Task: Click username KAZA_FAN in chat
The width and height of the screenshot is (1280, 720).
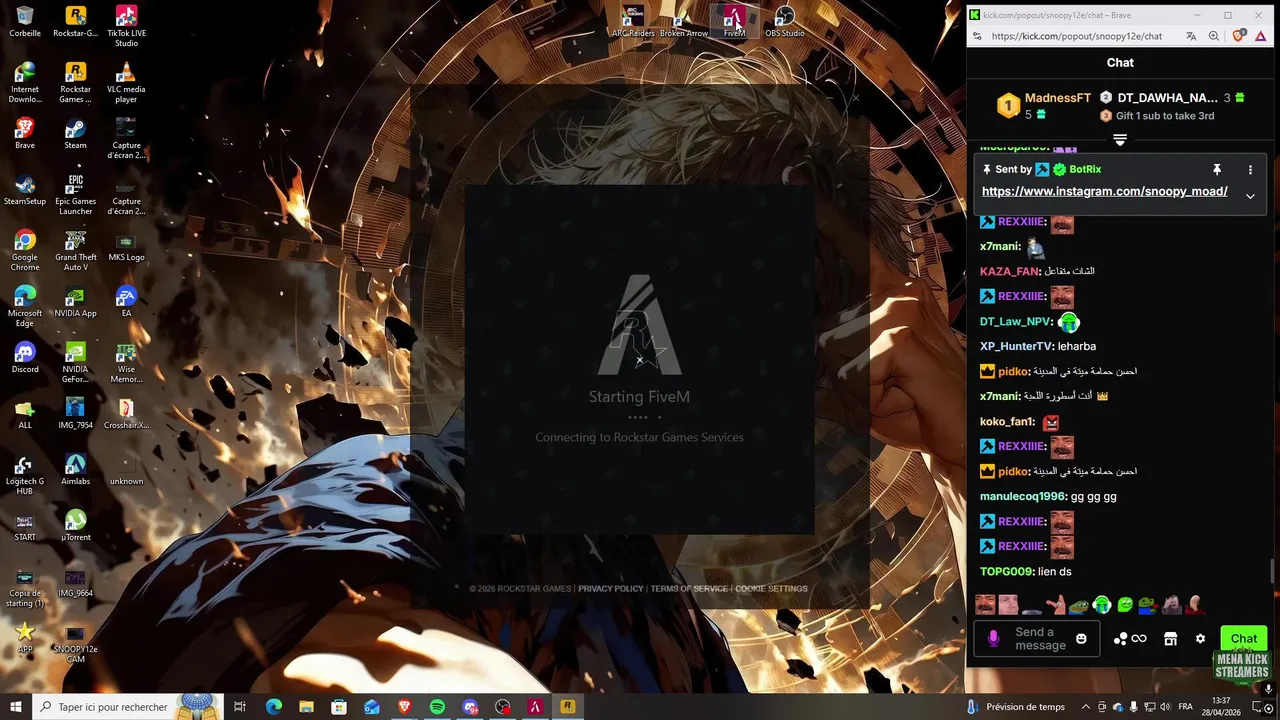Action: (1010, 272)
